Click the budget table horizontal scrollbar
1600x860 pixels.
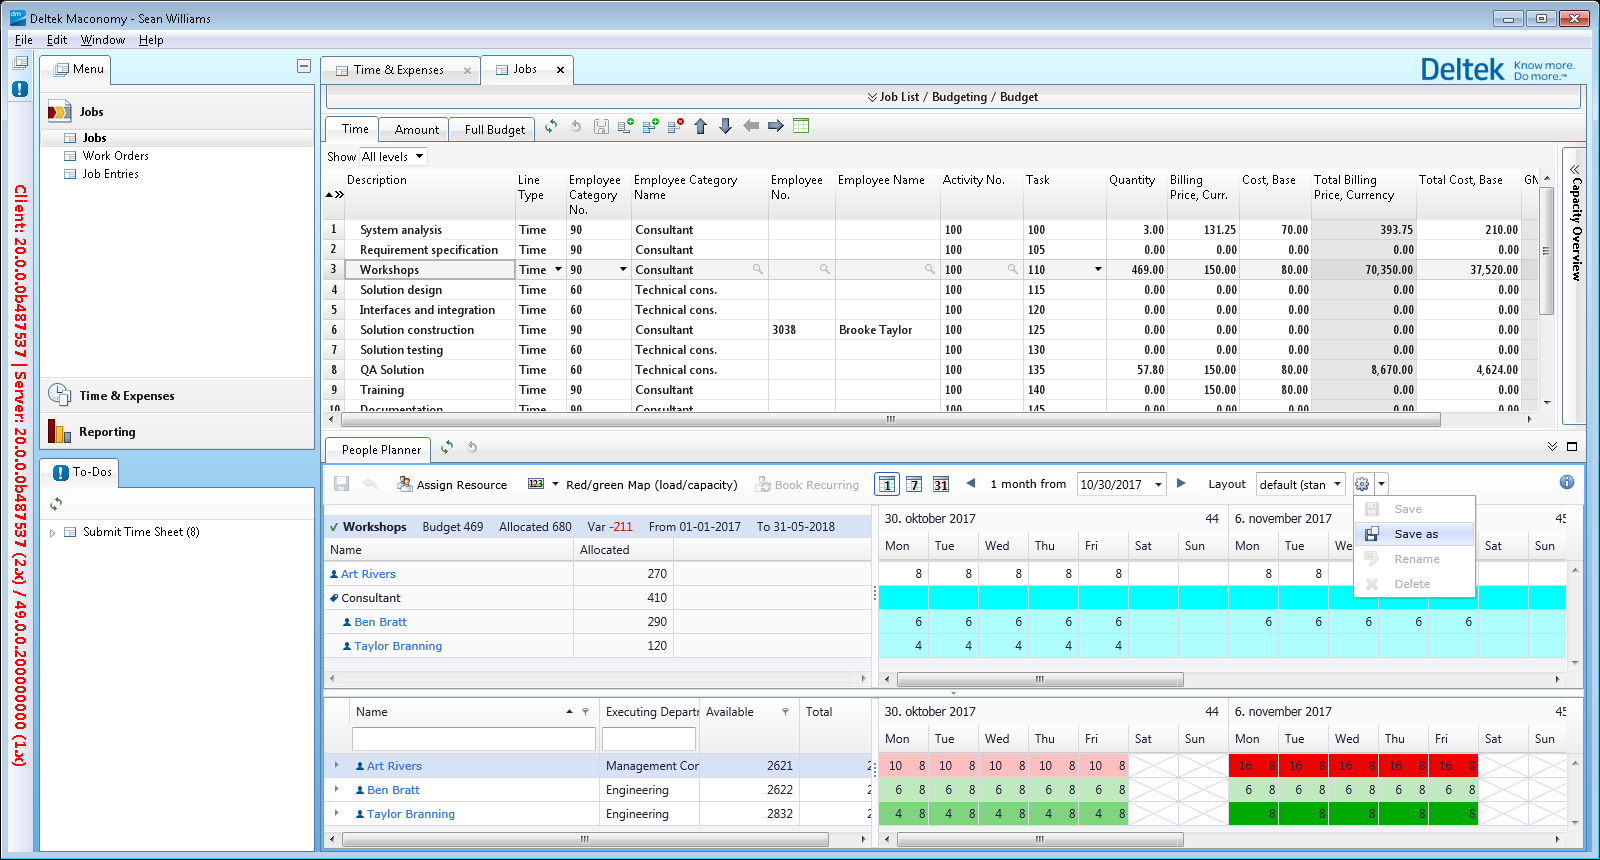890,420
